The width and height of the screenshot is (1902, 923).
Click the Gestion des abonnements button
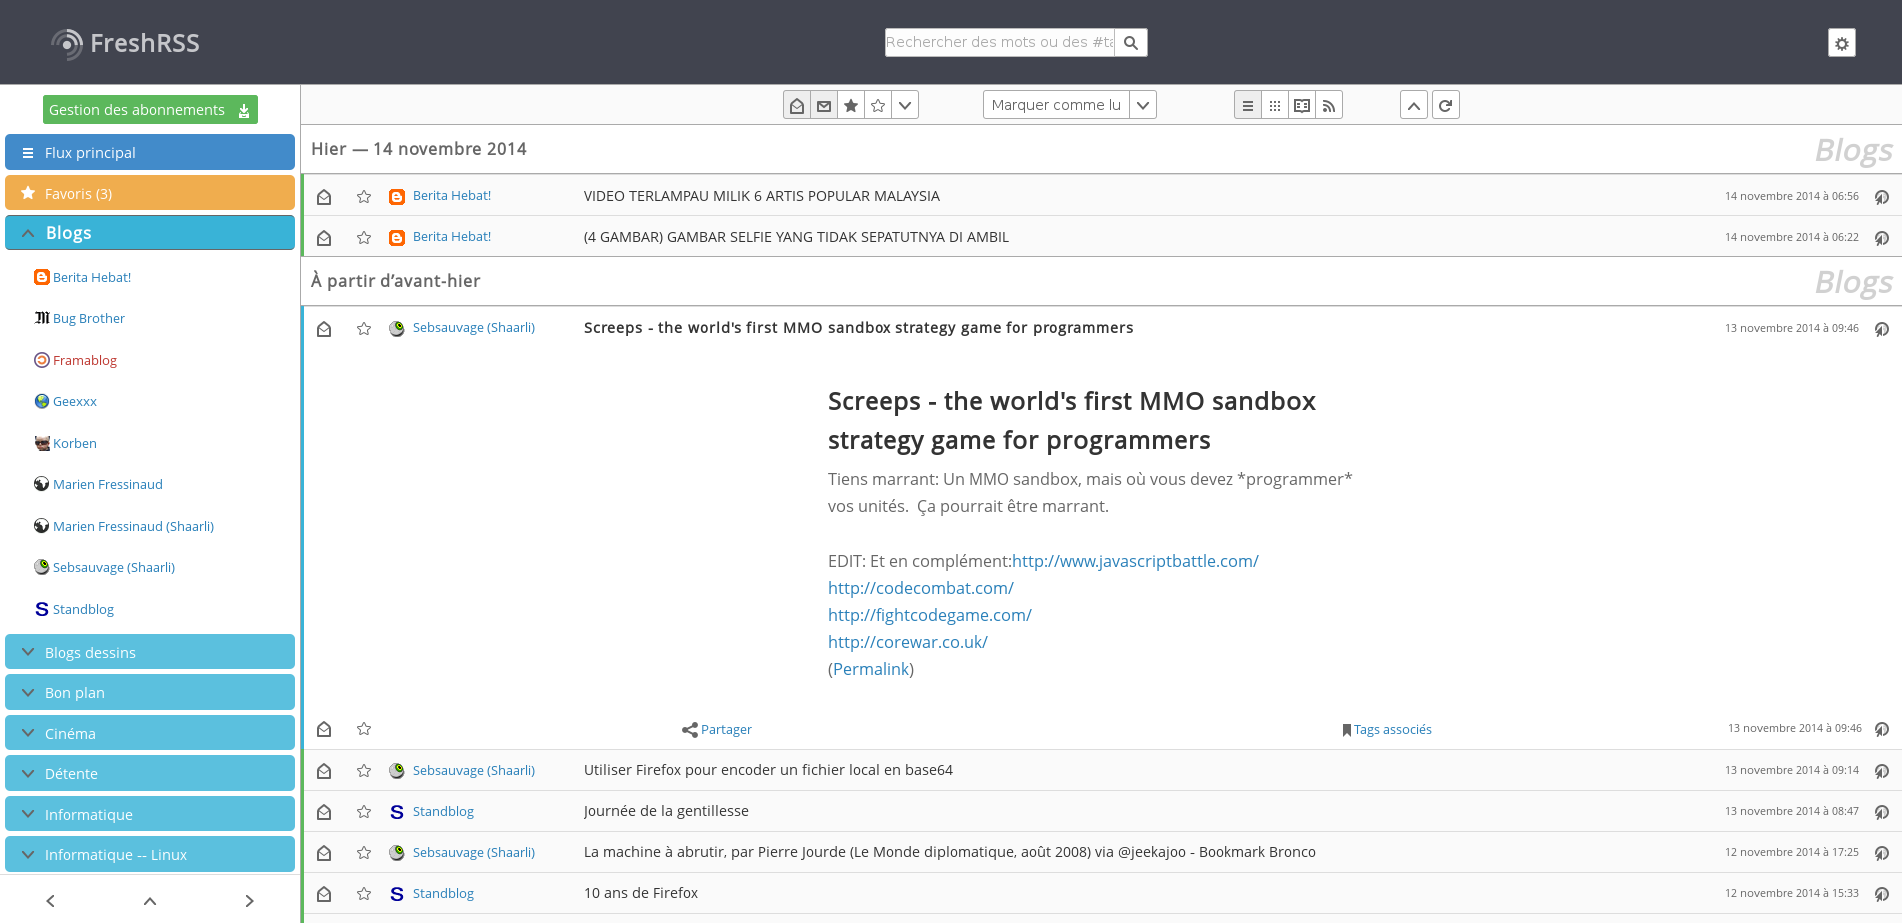click(150, 110)
